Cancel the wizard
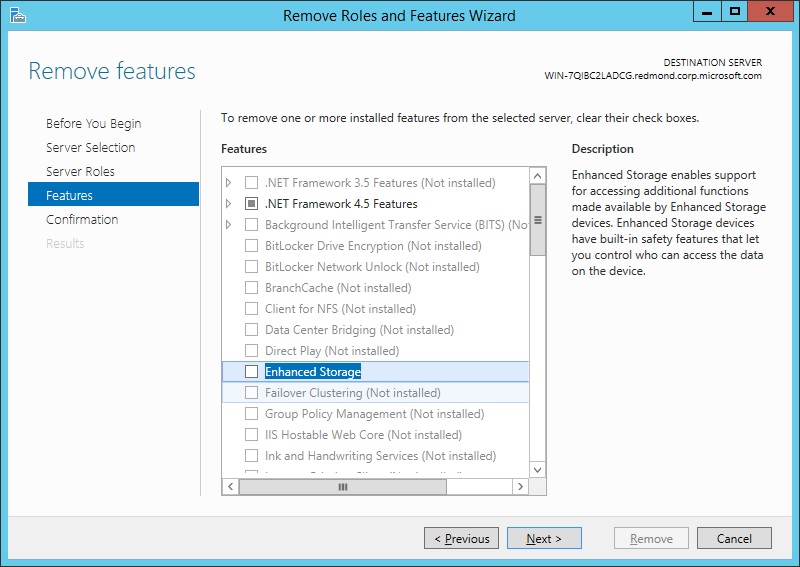Image resolution: width=800 pixels, height=567 pixels. pos(734,538)
